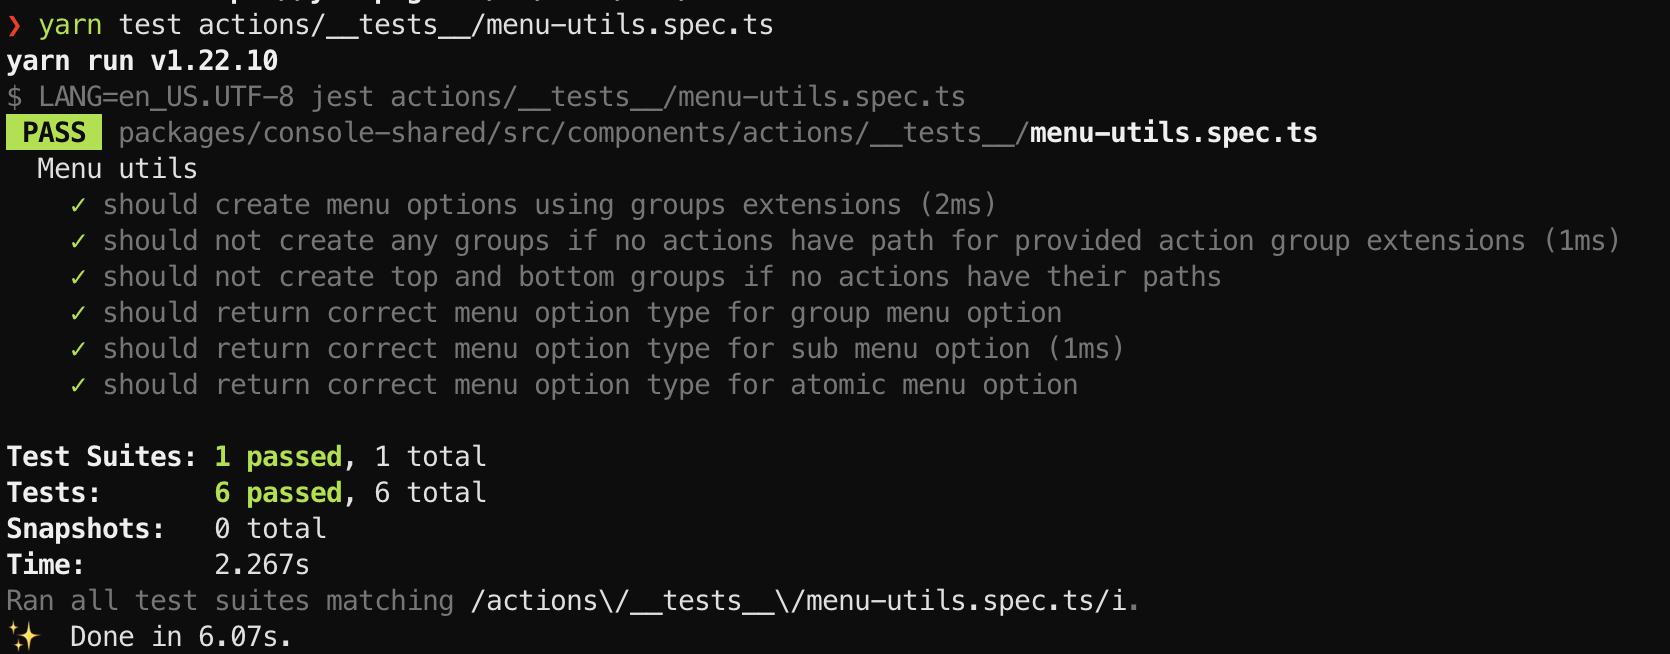Click checkmark for atomic menu option test

(78, 385)
